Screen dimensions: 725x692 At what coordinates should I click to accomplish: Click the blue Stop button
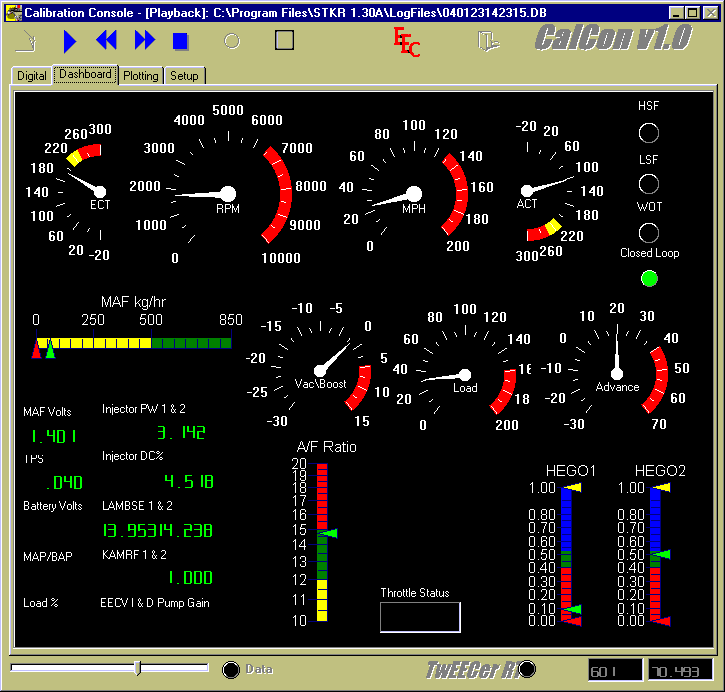click(x=180, y=41)
